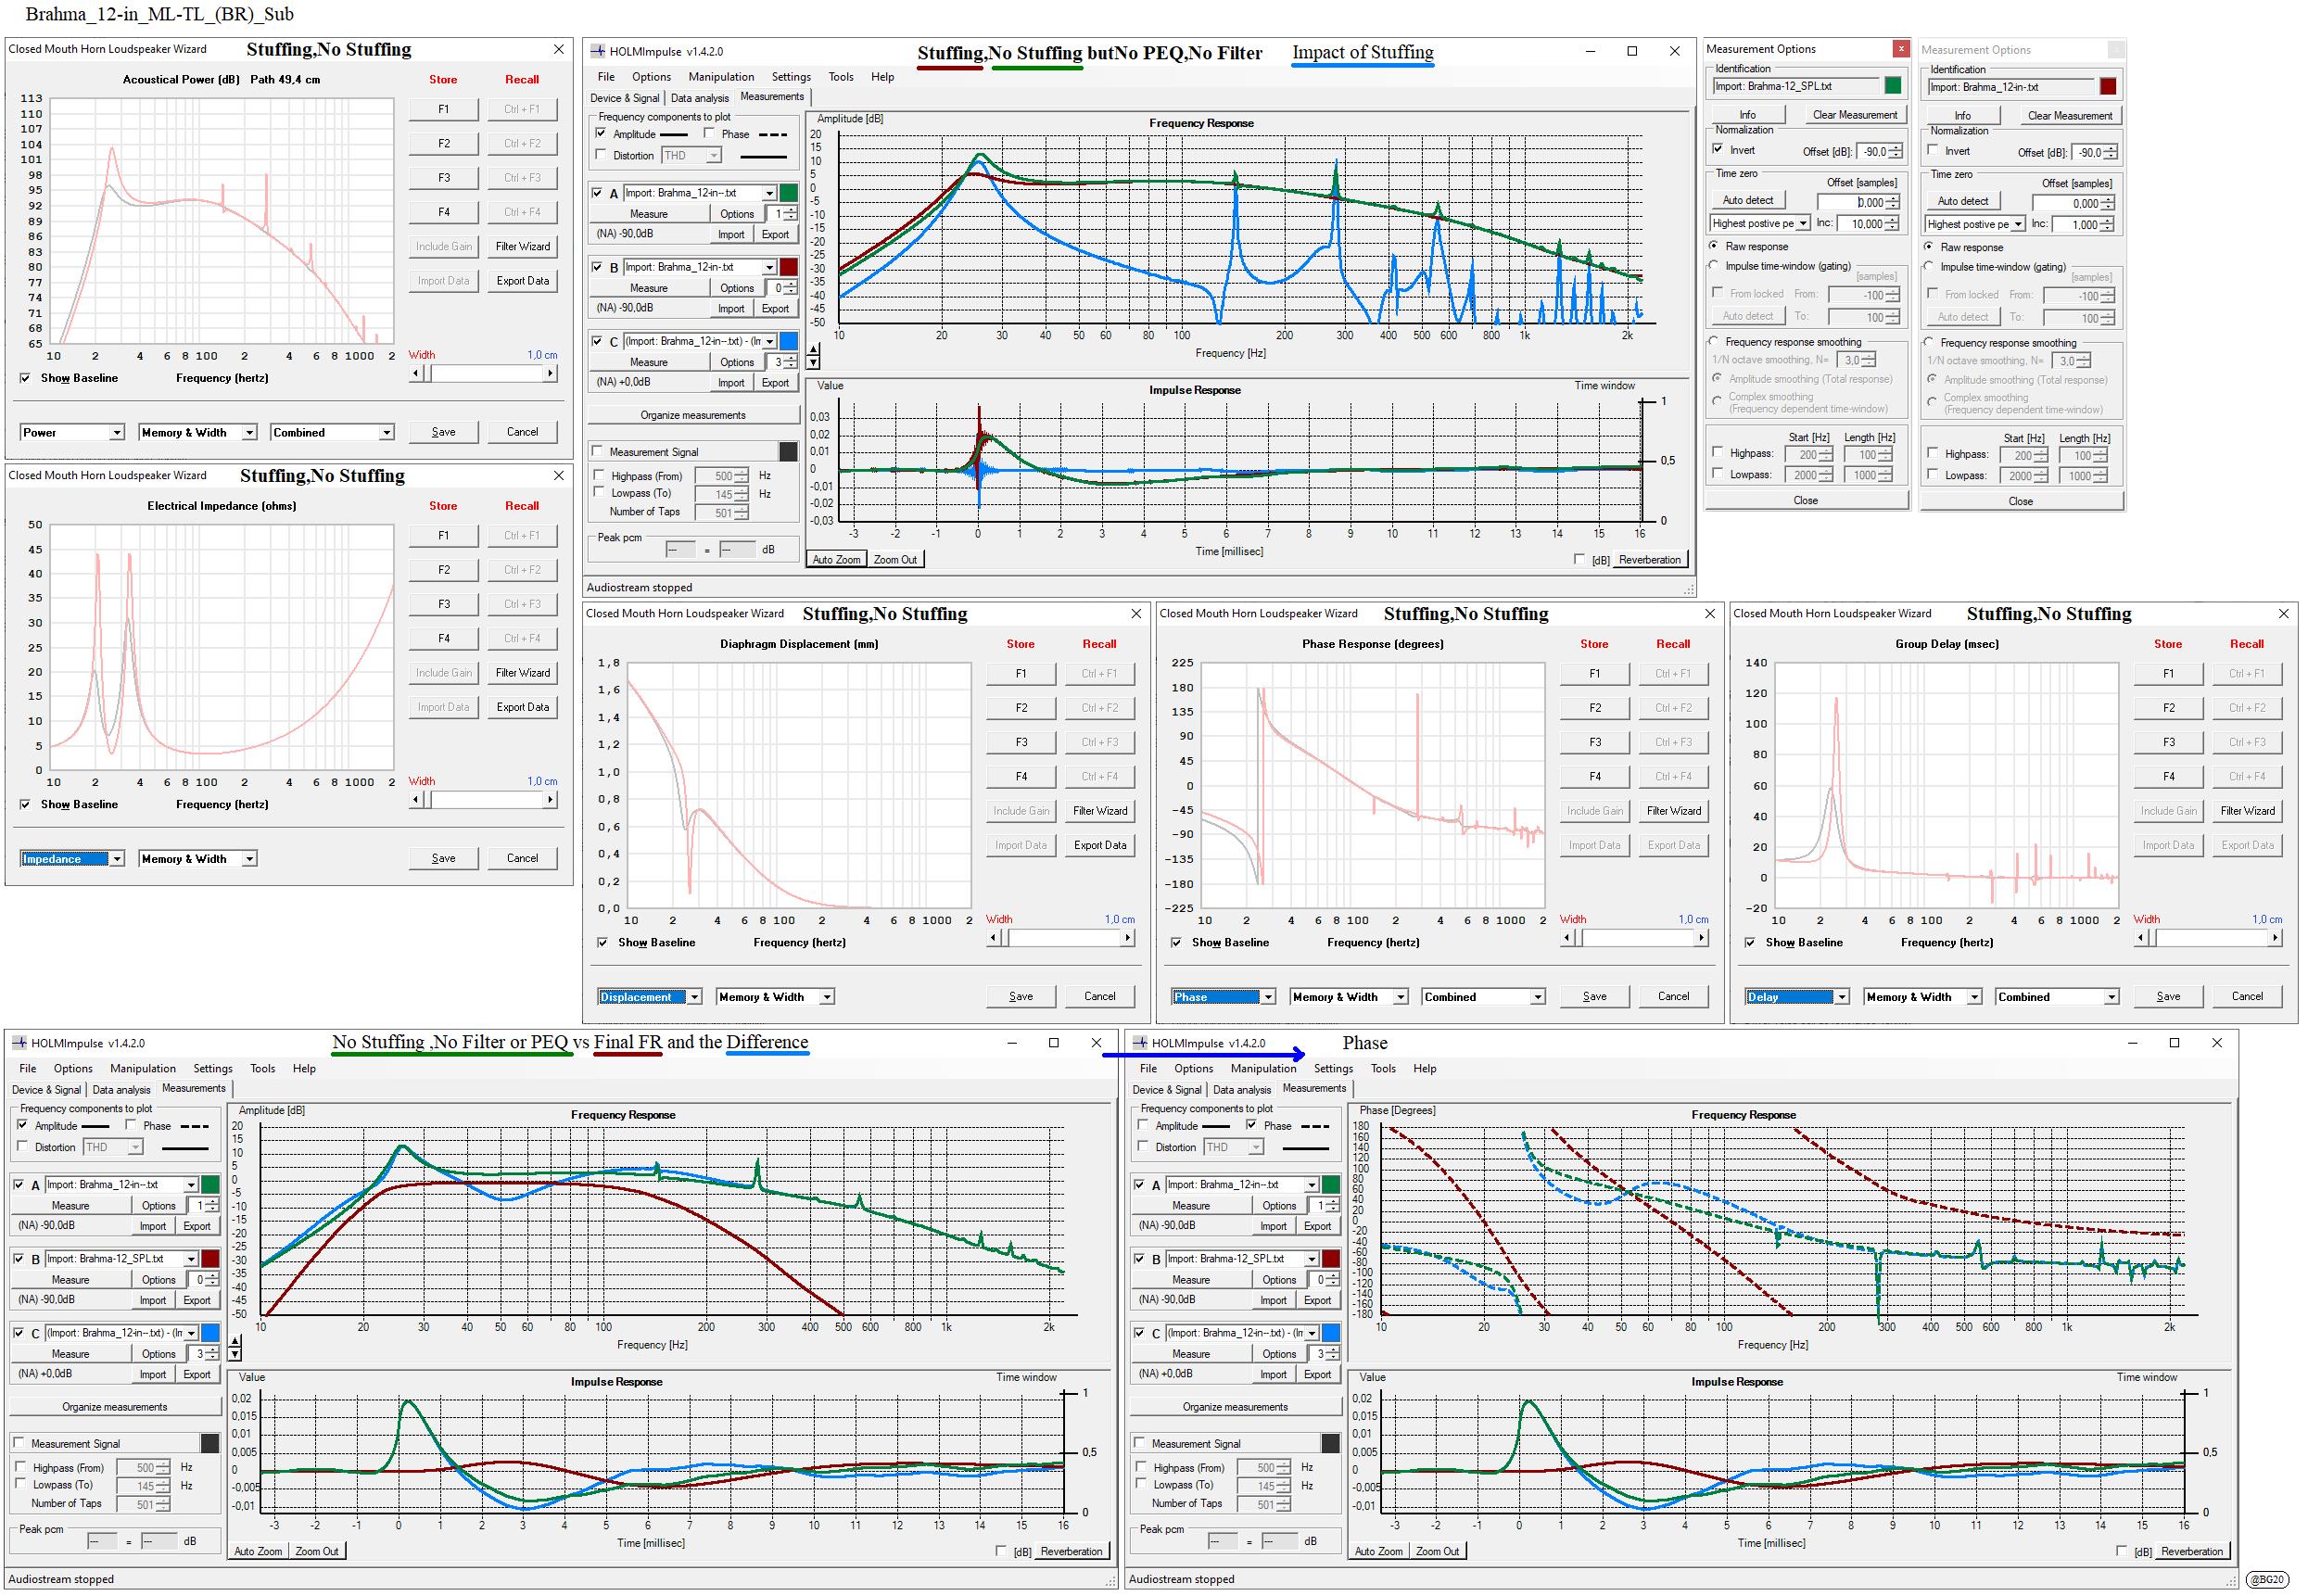
Task: Enable the Phase checkbox in upper HOLMImpulse
Action: (x=709, y=133)
